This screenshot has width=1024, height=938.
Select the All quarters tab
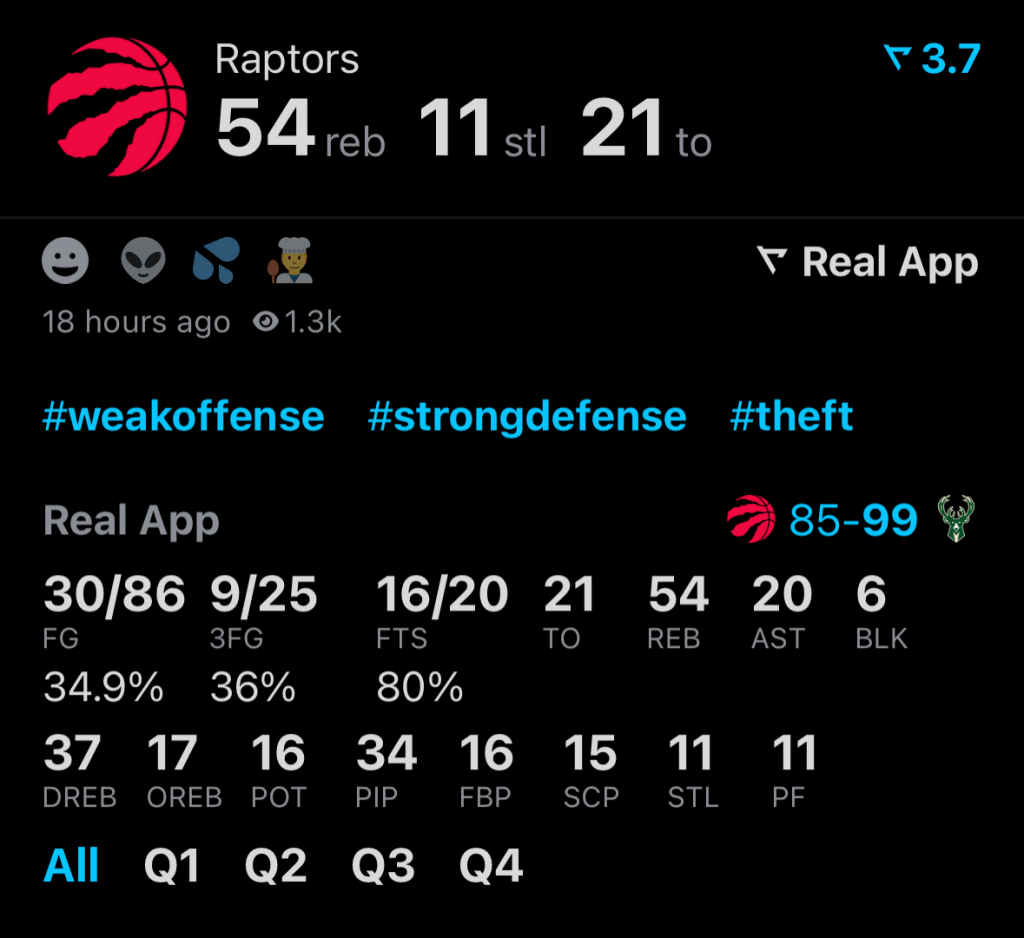click(71, 865)
